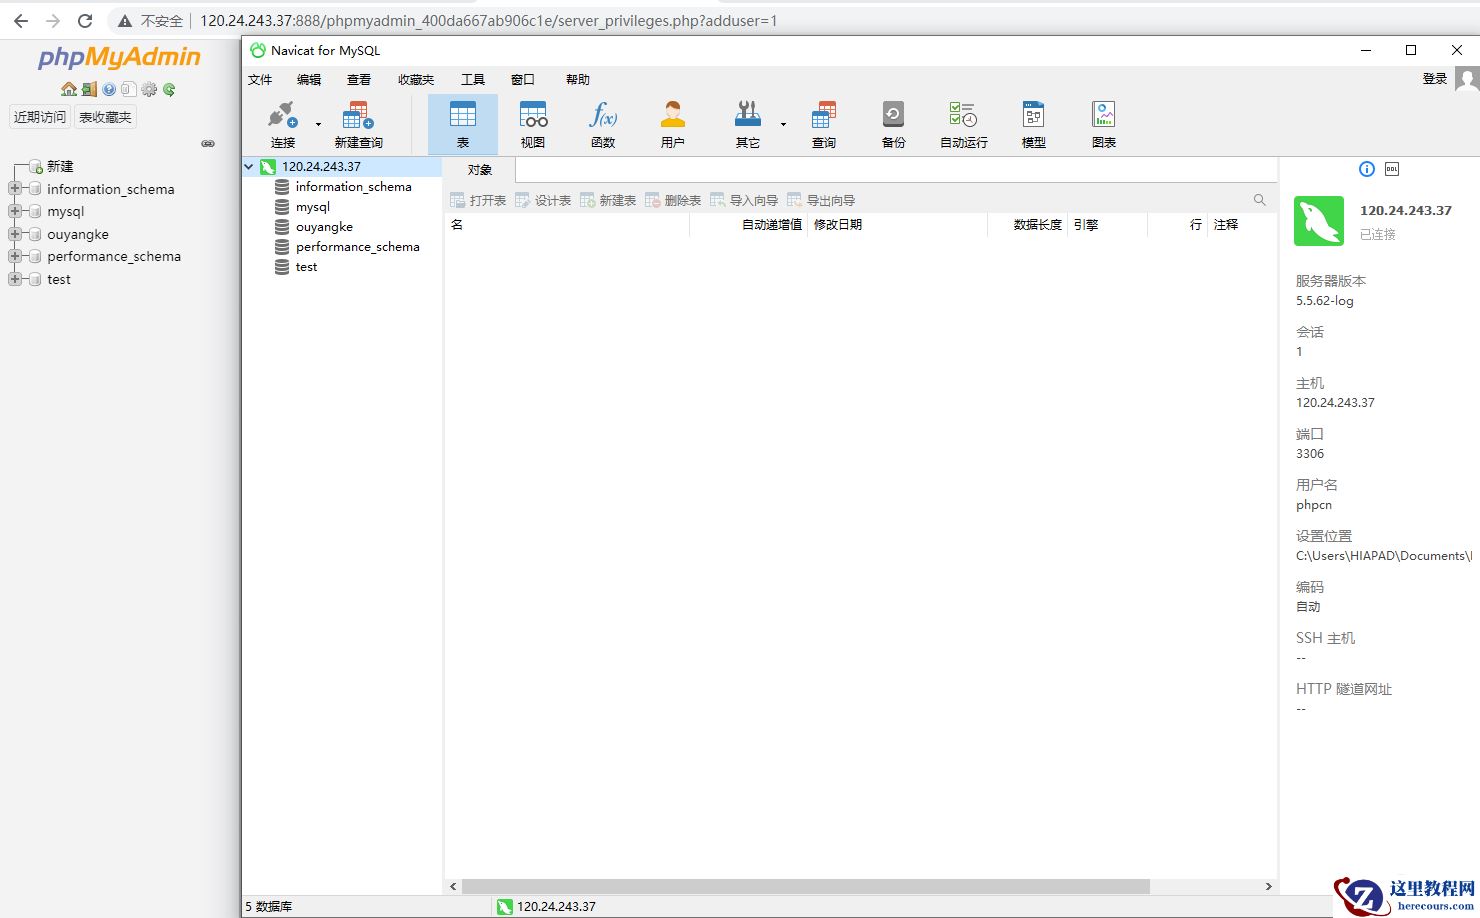Click the 删除表 (Delete Table) button
This screenshot has width=1480, height=918.
[x=673, y=200]
